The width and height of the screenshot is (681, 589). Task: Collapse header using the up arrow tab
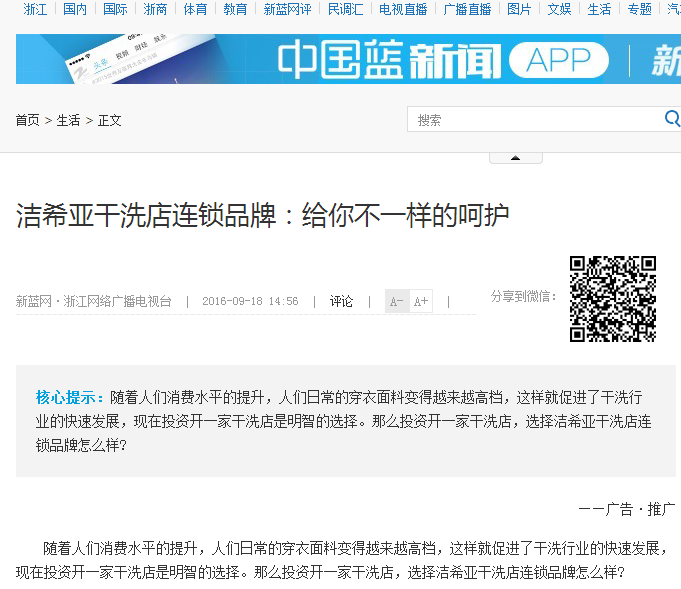click(515, 158)
